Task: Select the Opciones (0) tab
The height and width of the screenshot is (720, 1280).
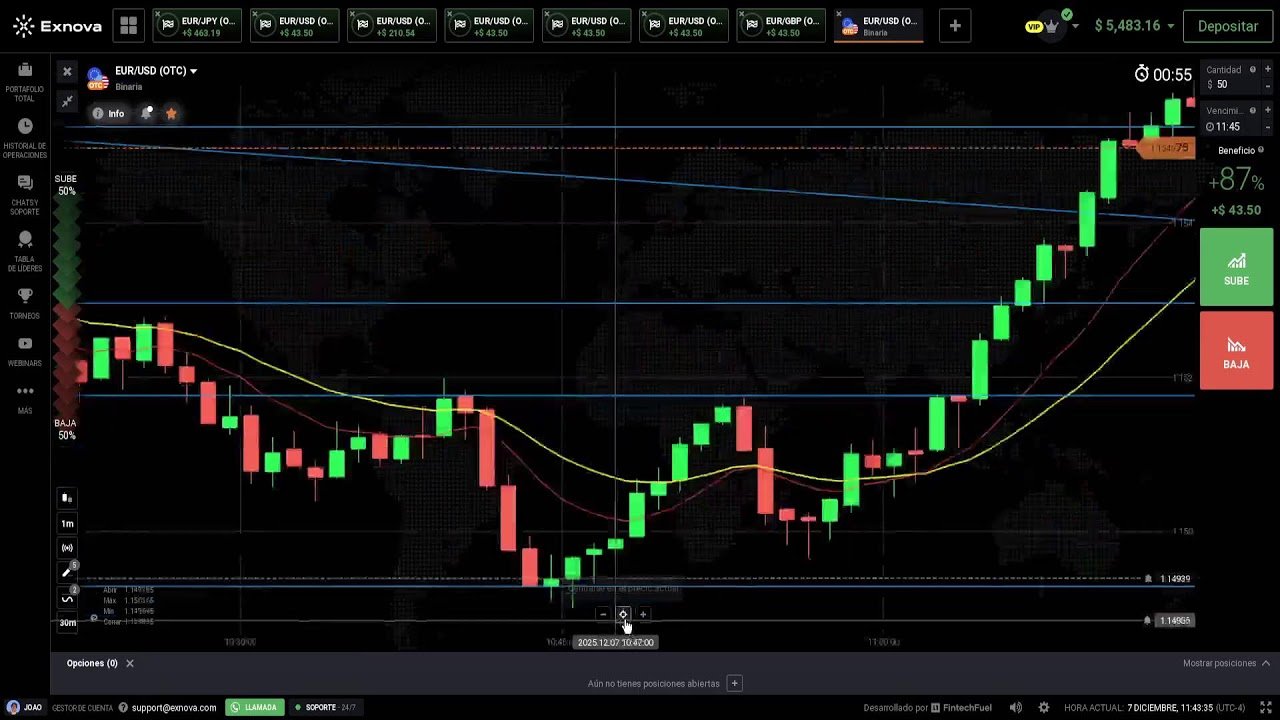Action: [x=92, y=663]
